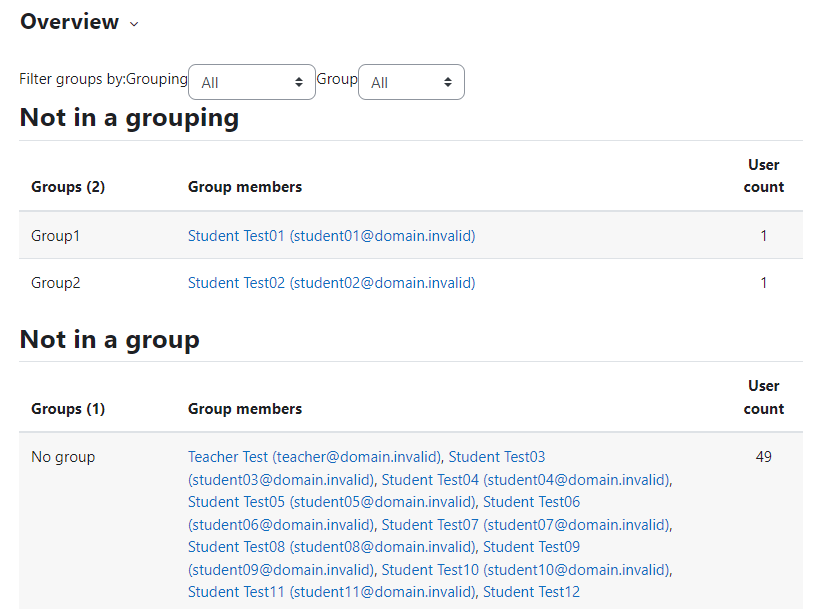Open Student Test02 profile link

coord(331,283)
